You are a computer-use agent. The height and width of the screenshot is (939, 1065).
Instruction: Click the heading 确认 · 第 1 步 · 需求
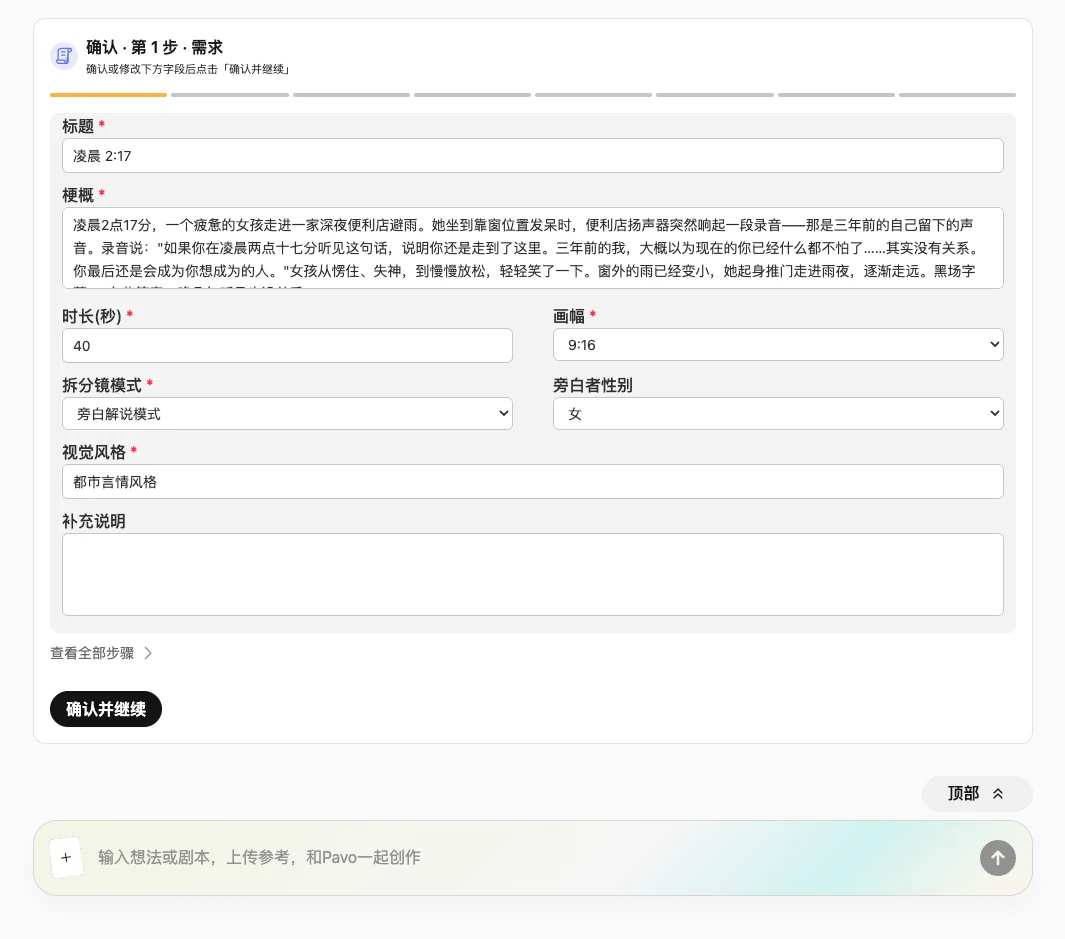[x=154, y=47]
